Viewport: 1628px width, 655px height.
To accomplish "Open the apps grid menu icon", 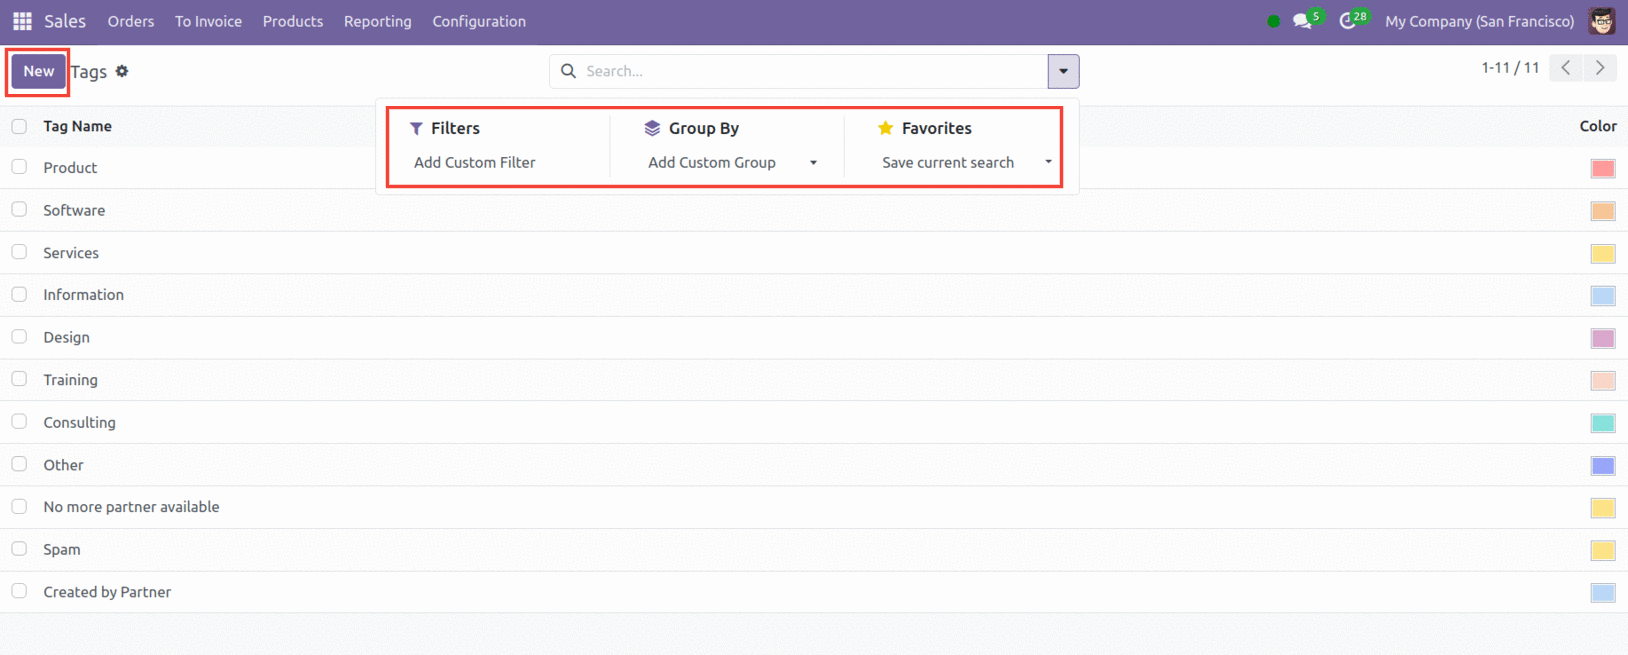I will click(22, 21).
